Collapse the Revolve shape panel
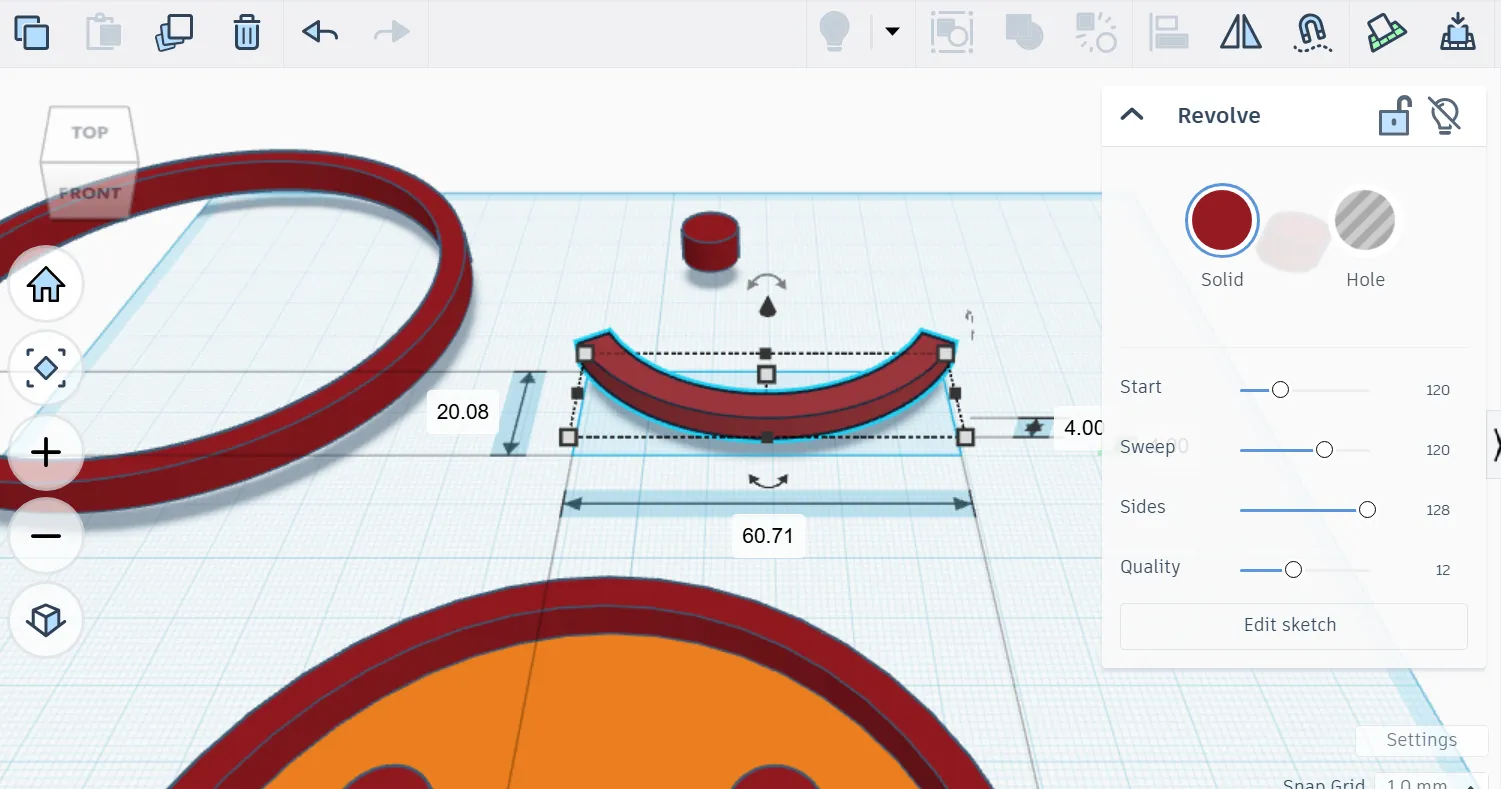The image size is (1501, 789). 1131,115
